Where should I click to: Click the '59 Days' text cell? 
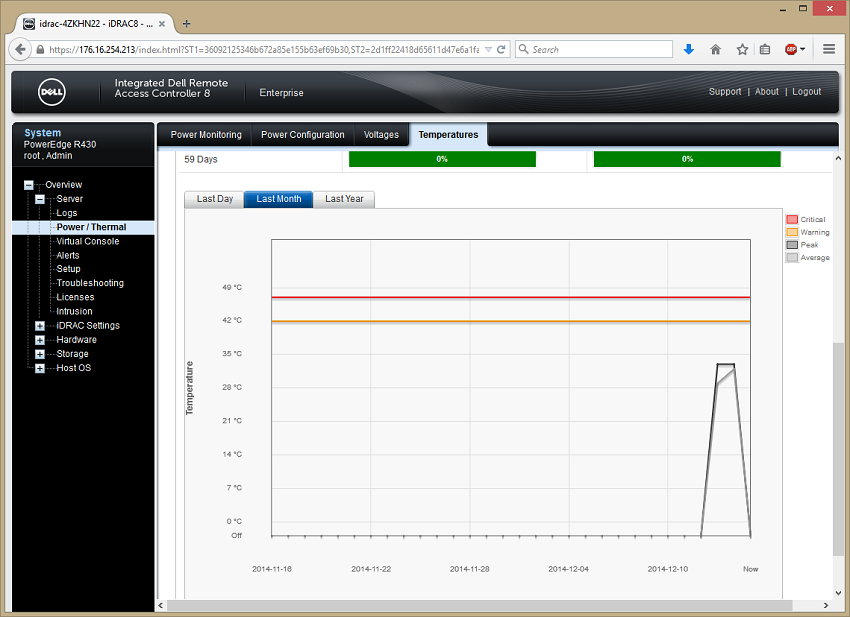coord(201,159)
